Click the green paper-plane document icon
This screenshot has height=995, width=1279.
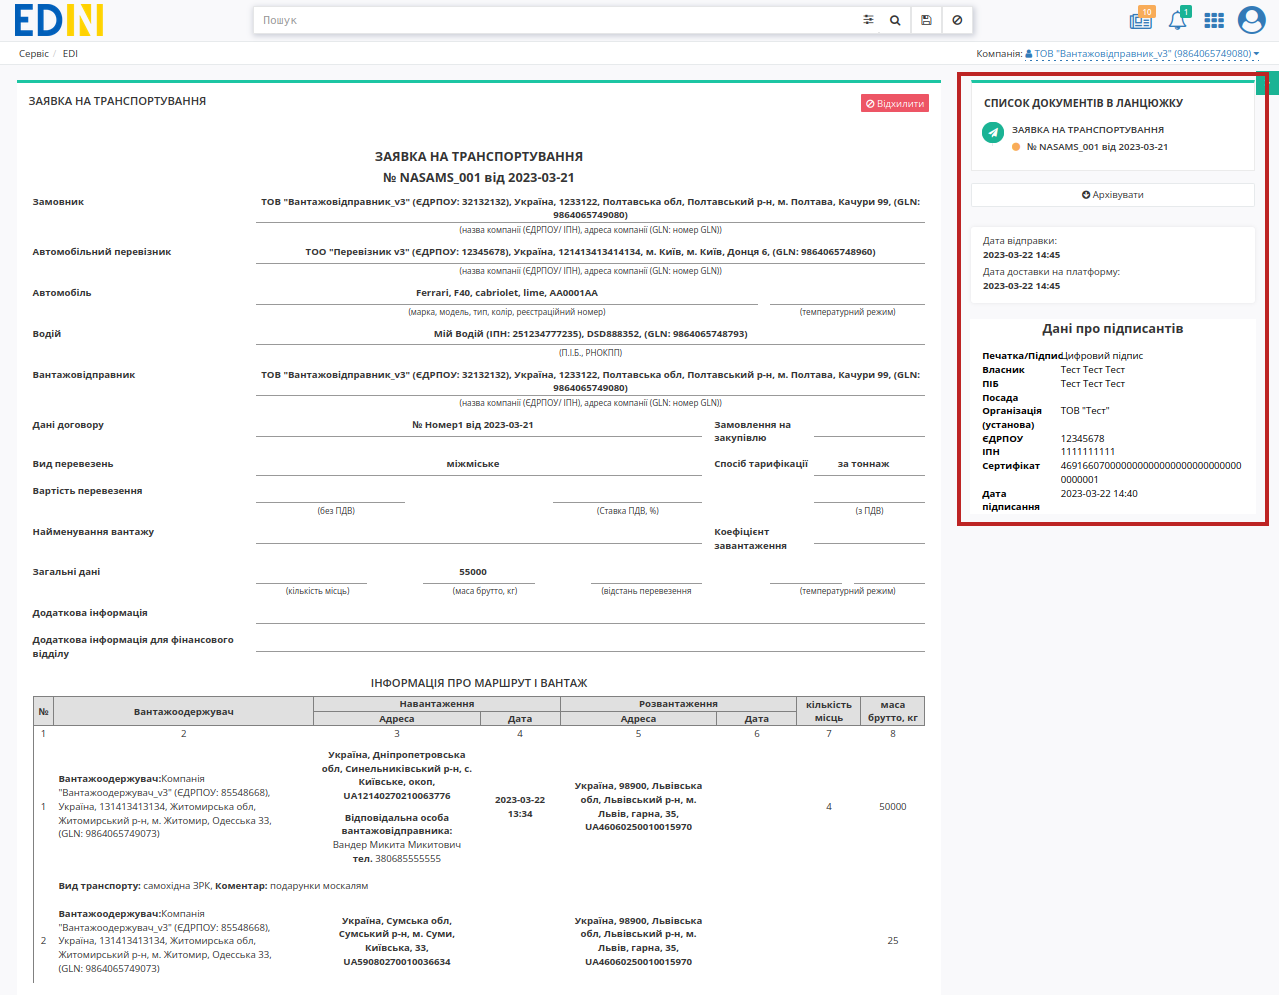click(x=993, y=132)
